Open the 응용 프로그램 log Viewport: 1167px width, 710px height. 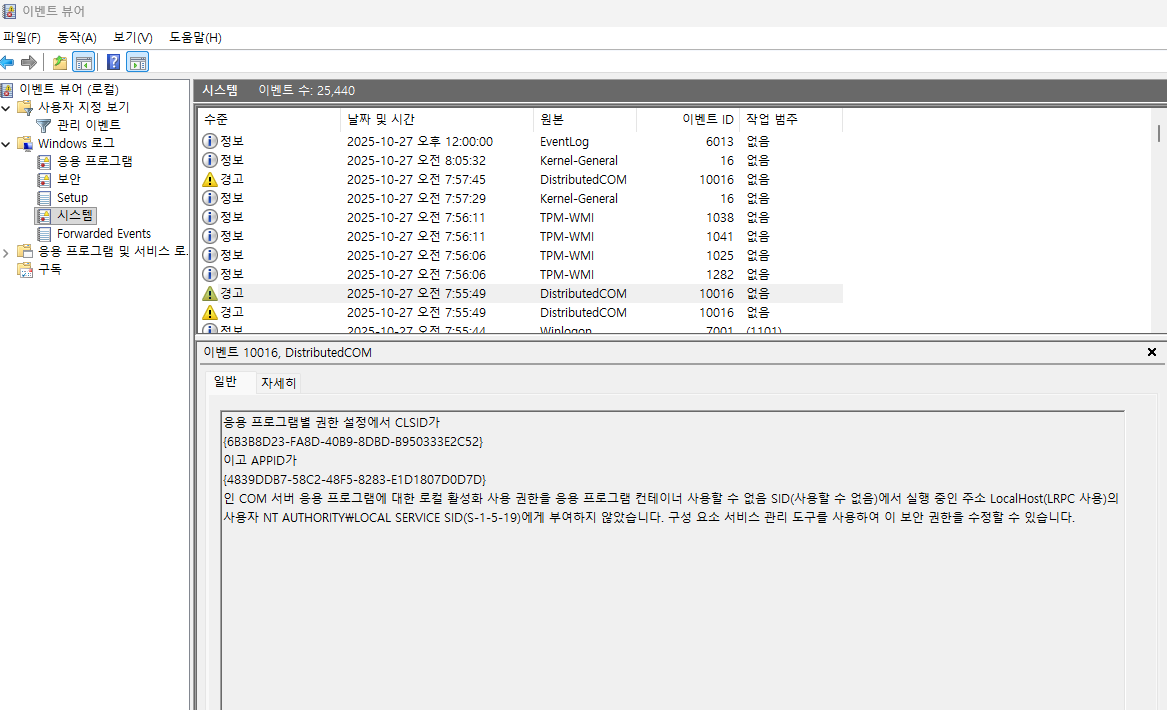(95, 161)
